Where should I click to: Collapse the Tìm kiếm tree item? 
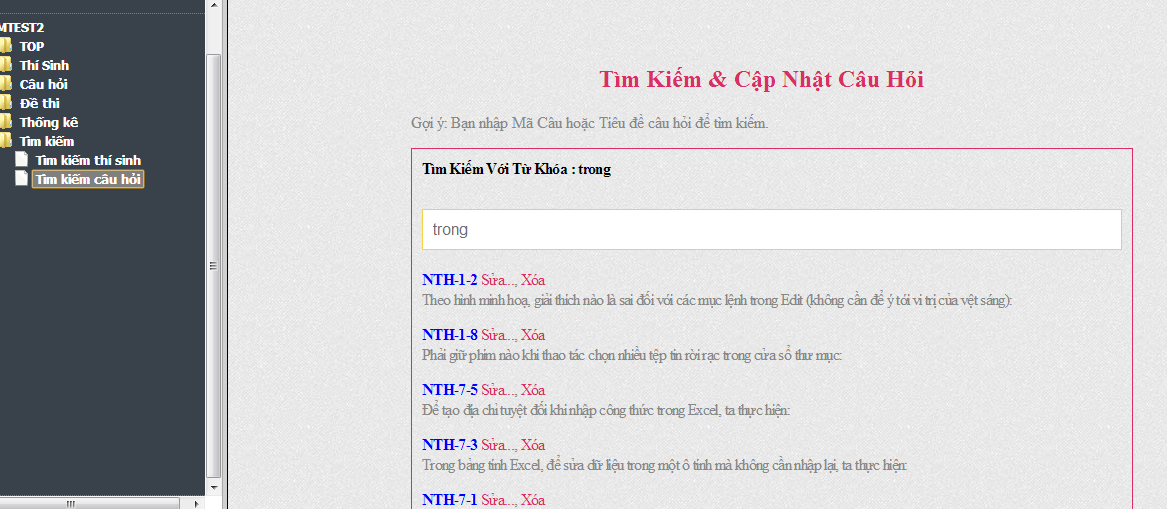[x=47, y=141]
